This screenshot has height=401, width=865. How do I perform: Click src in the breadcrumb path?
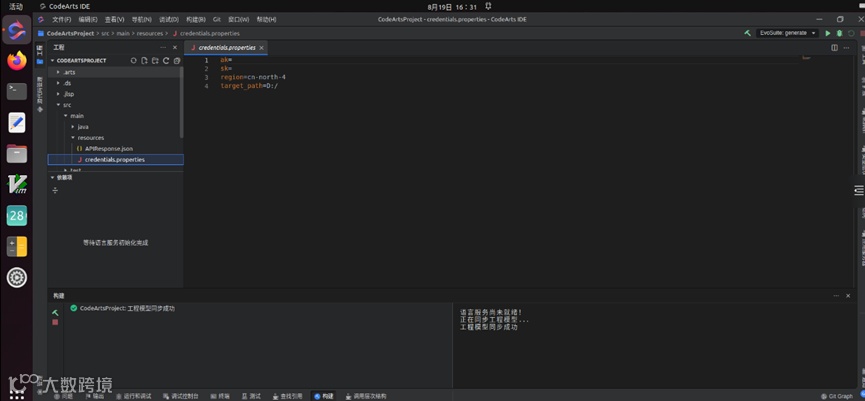point(105,34)
